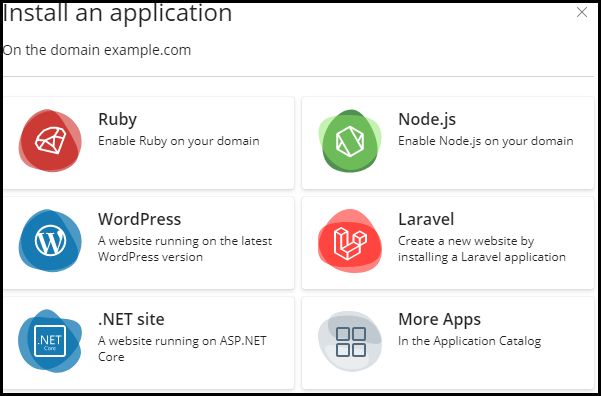The image size is (601, 396).
Task: Open the More Apps title
Action: click(440, 319)
